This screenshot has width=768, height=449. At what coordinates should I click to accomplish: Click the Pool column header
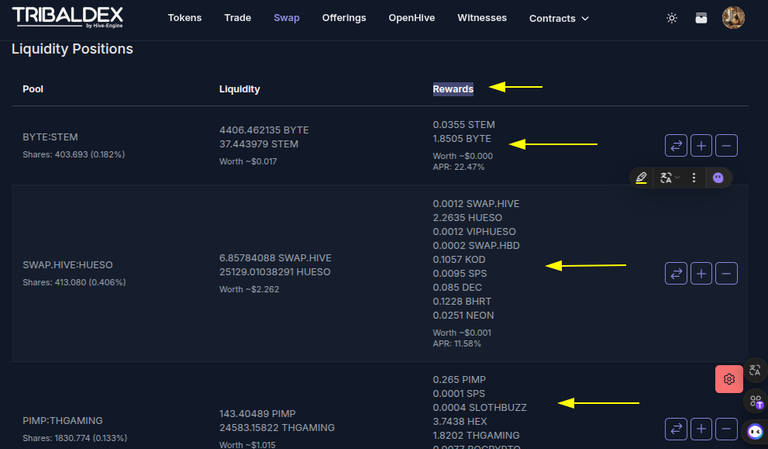pos(33,89)
